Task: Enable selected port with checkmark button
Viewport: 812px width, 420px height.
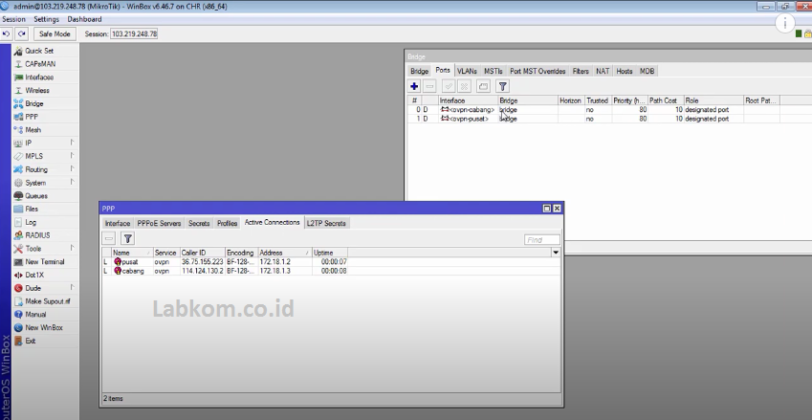Action: point(448,87)
